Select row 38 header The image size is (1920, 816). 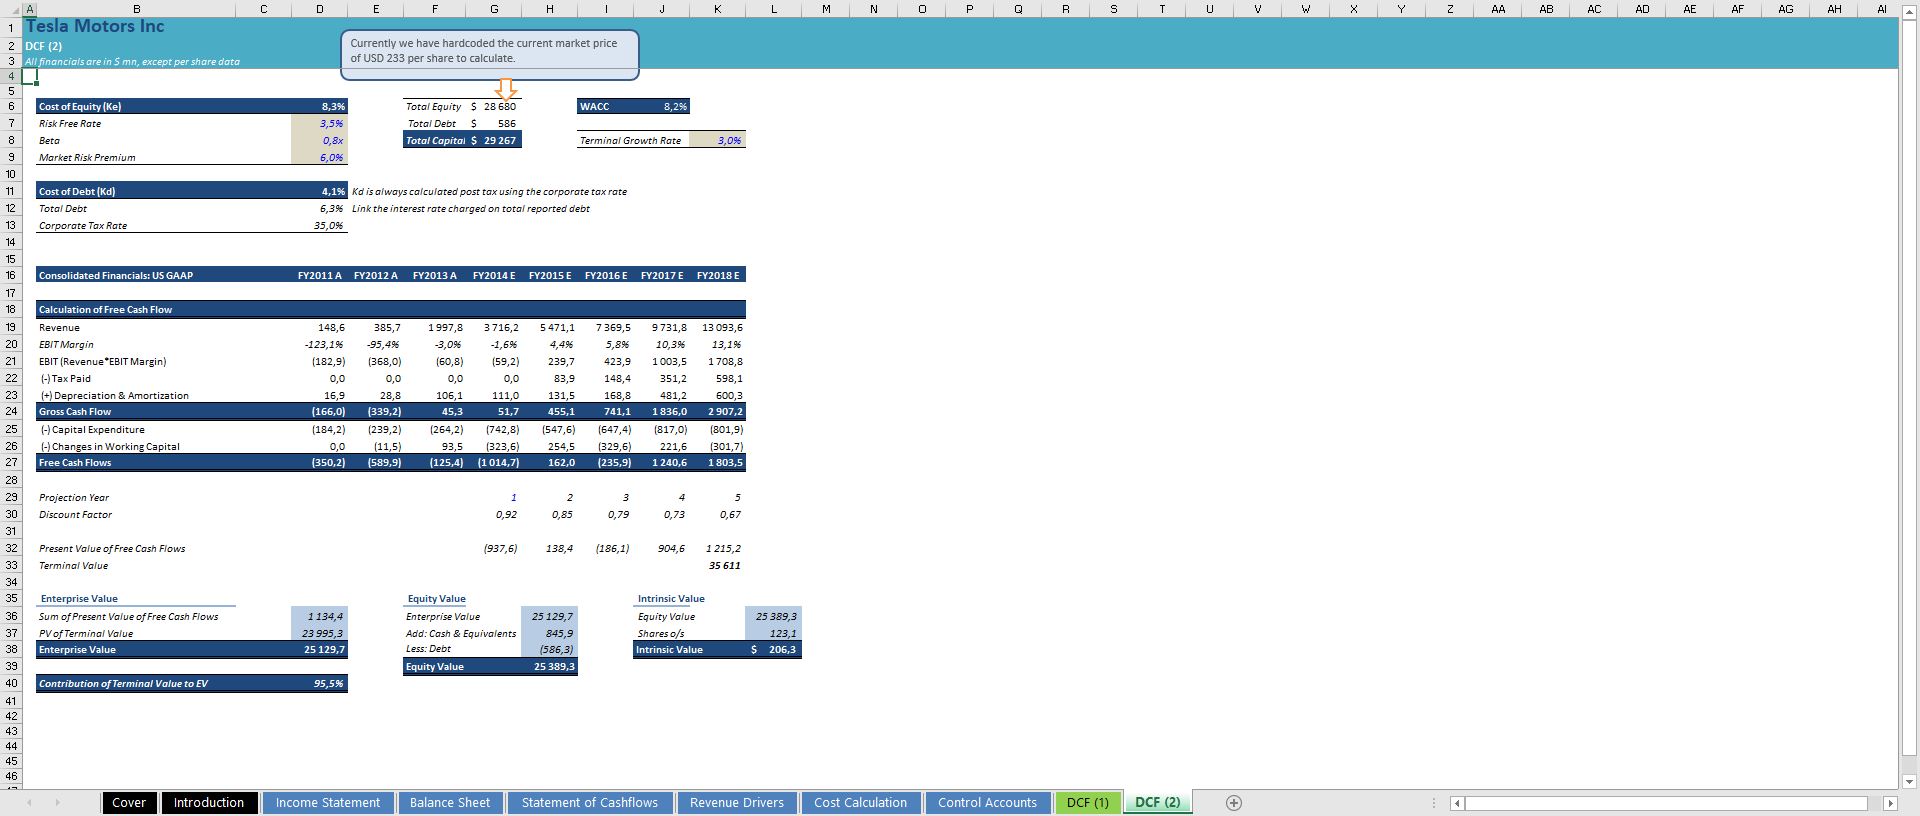pyautogui.click(x=11, y=650)
